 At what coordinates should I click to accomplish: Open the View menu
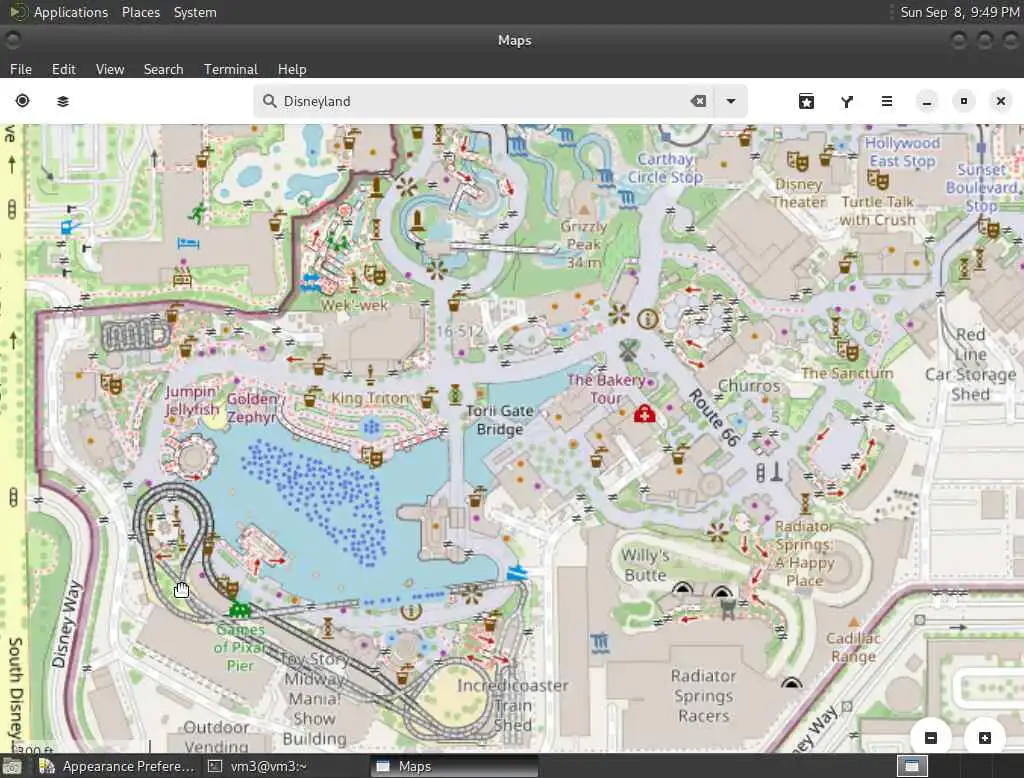click(x=110, y=69)
